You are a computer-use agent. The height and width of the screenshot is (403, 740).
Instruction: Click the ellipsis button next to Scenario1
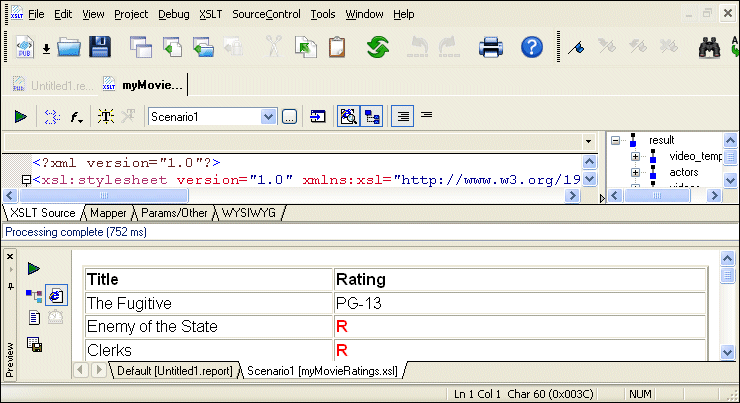tap(289, 117)
